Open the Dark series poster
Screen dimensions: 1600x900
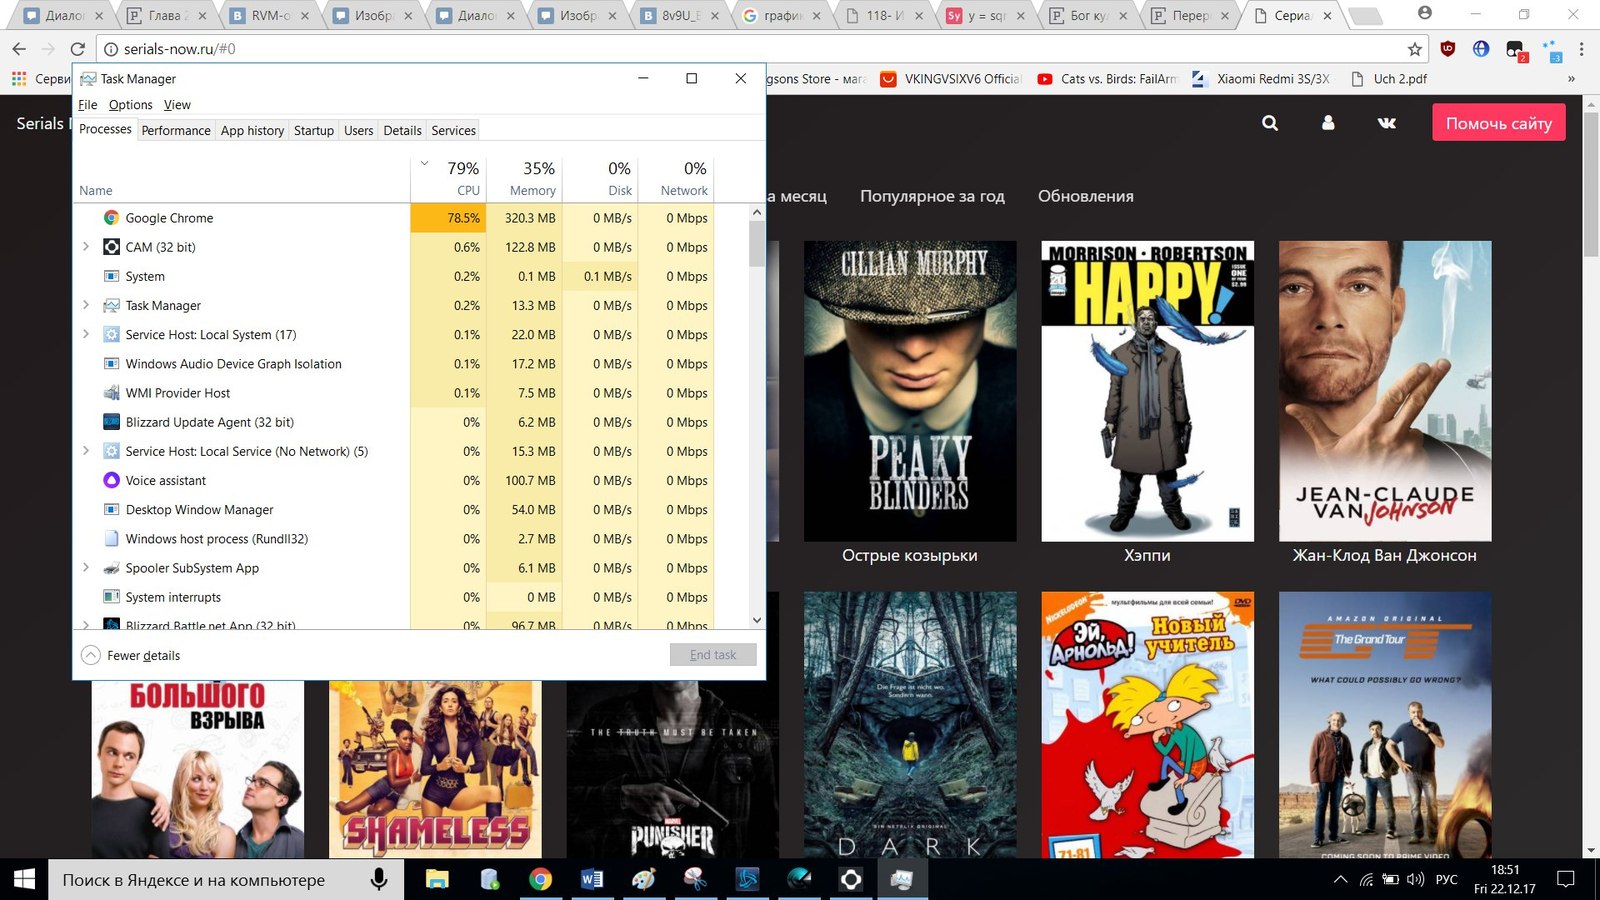click(910, 725)
